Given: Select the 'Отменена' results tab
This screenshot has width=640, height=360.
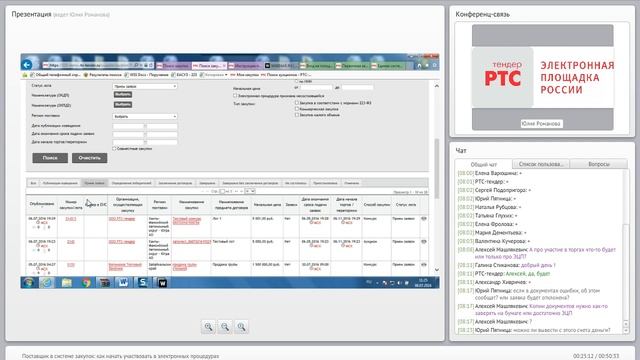Looking at the screenshot, I should pos(351,183).
